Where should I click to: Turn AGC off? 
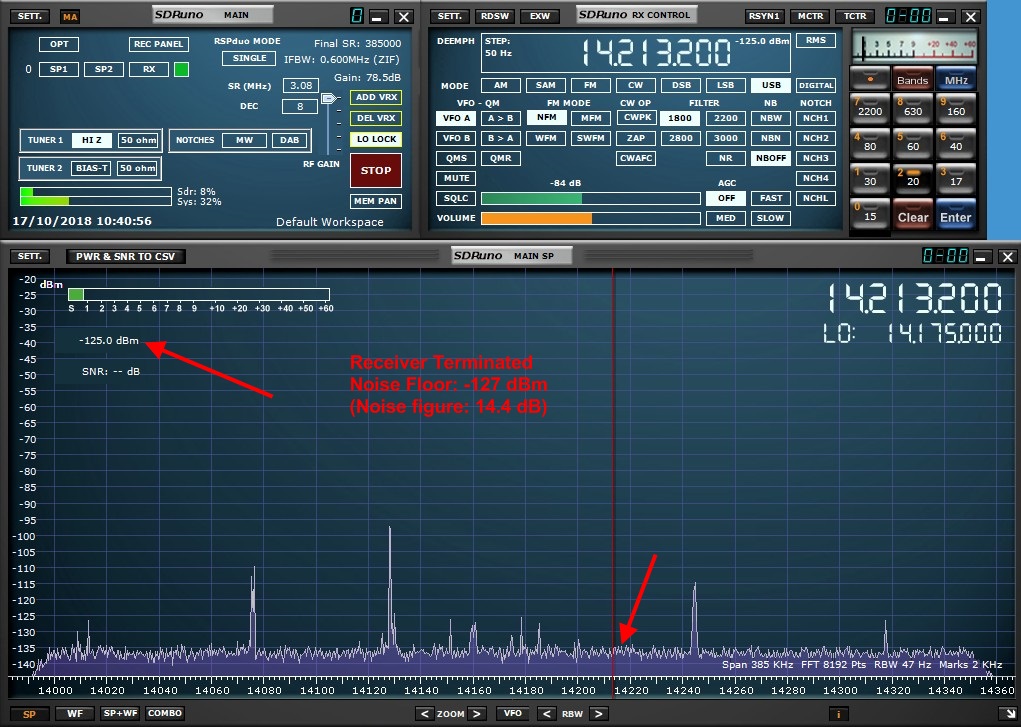click(726, 198)
